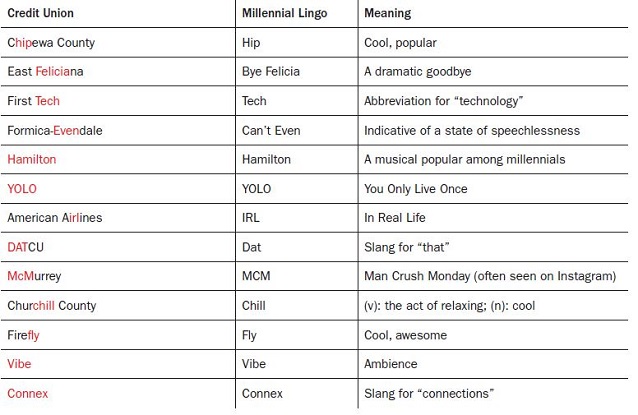Click the Vibe credit union link
This screenshot has height=415, width=638.
20,364
